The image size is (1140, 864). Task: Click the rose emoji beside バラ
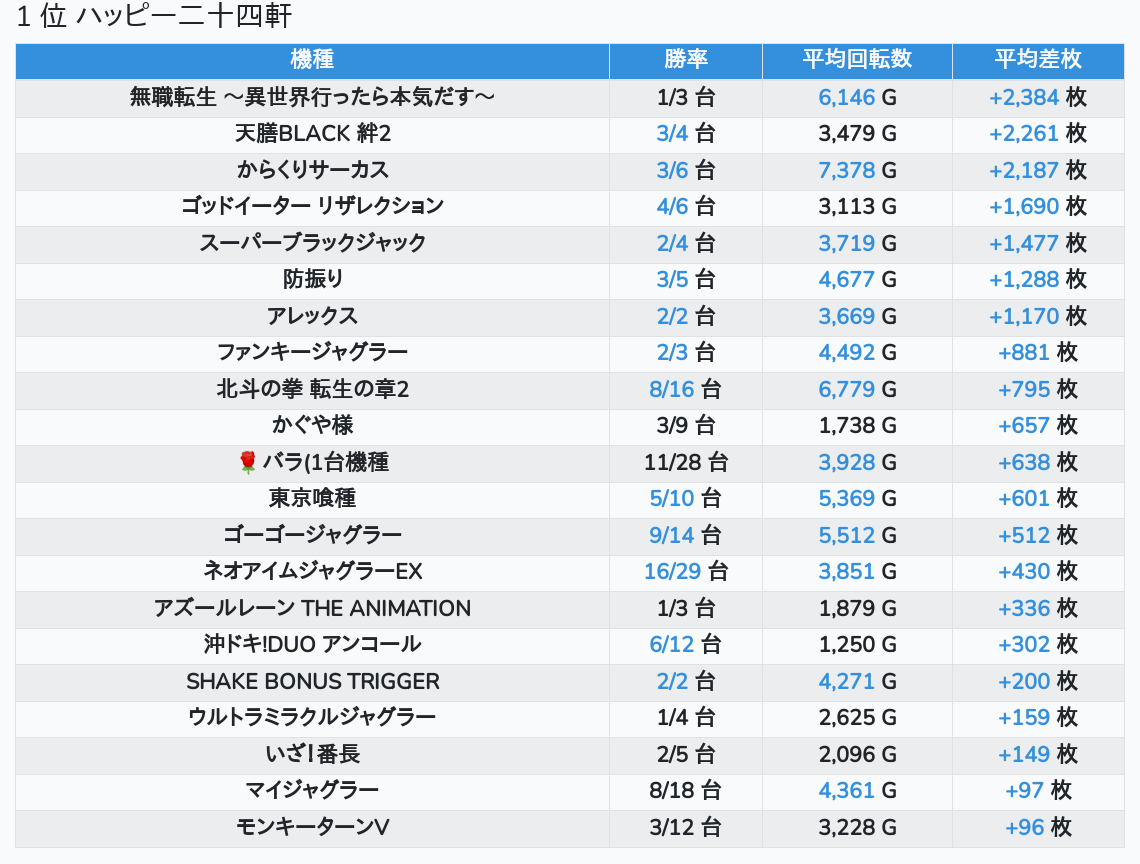pyautogui.click(x=248, y=462)
